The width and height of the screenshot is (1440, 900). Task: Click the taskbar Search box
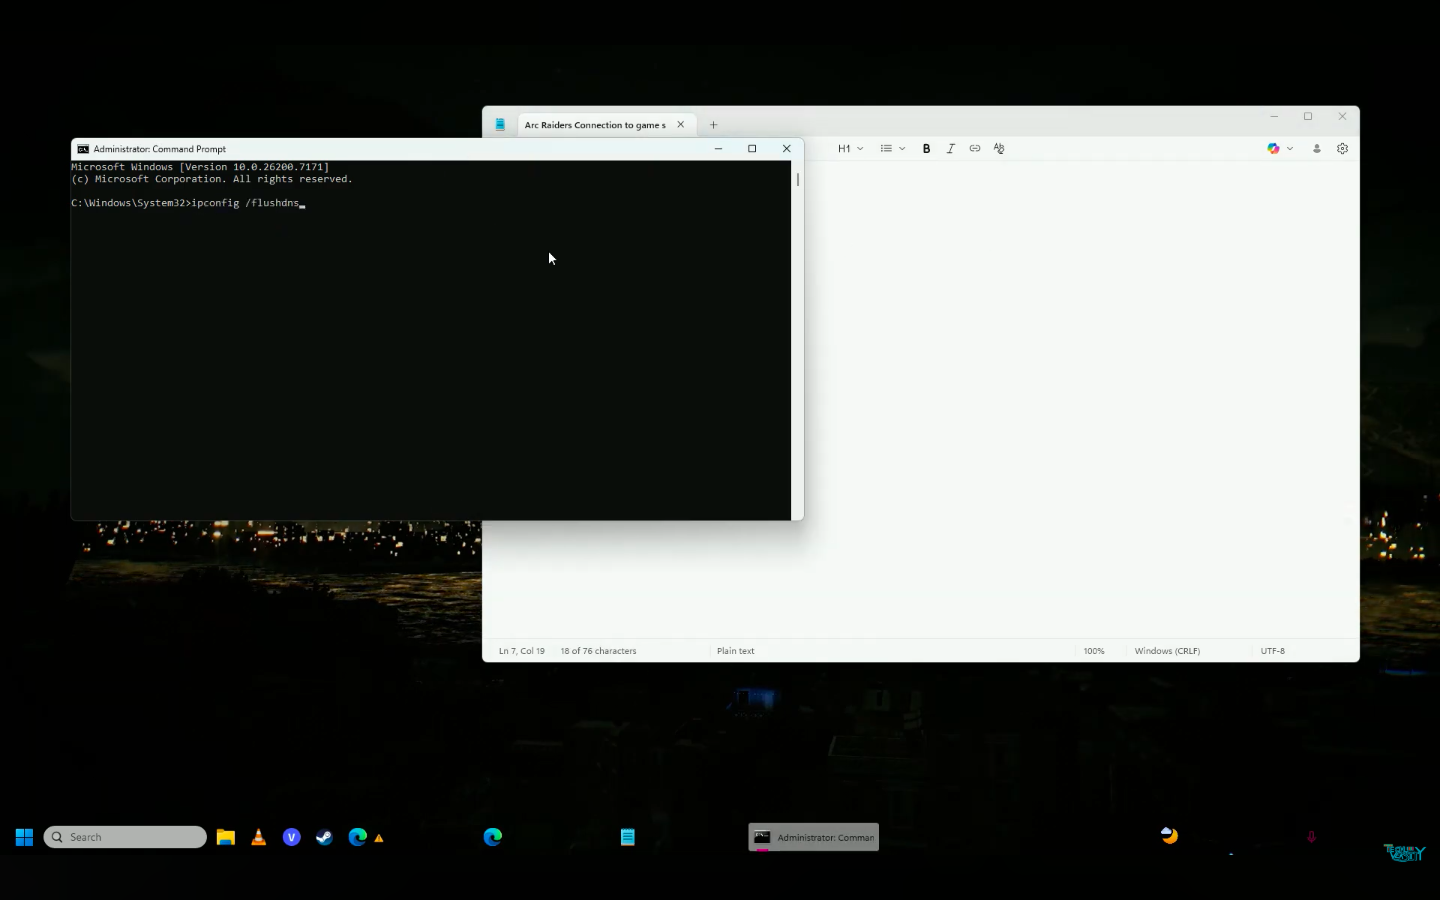[x=125, y=837]
